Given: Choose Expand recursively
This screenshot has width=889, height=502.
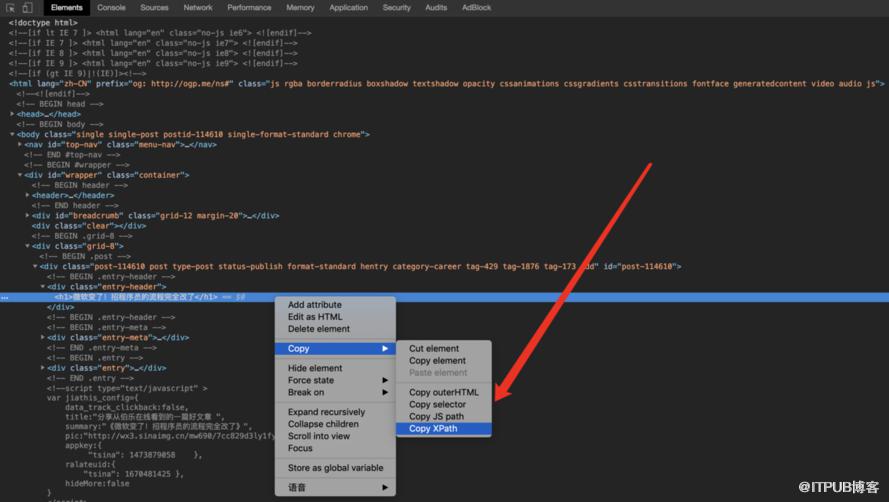Looking at the screenshot, I should click(335, 412).
